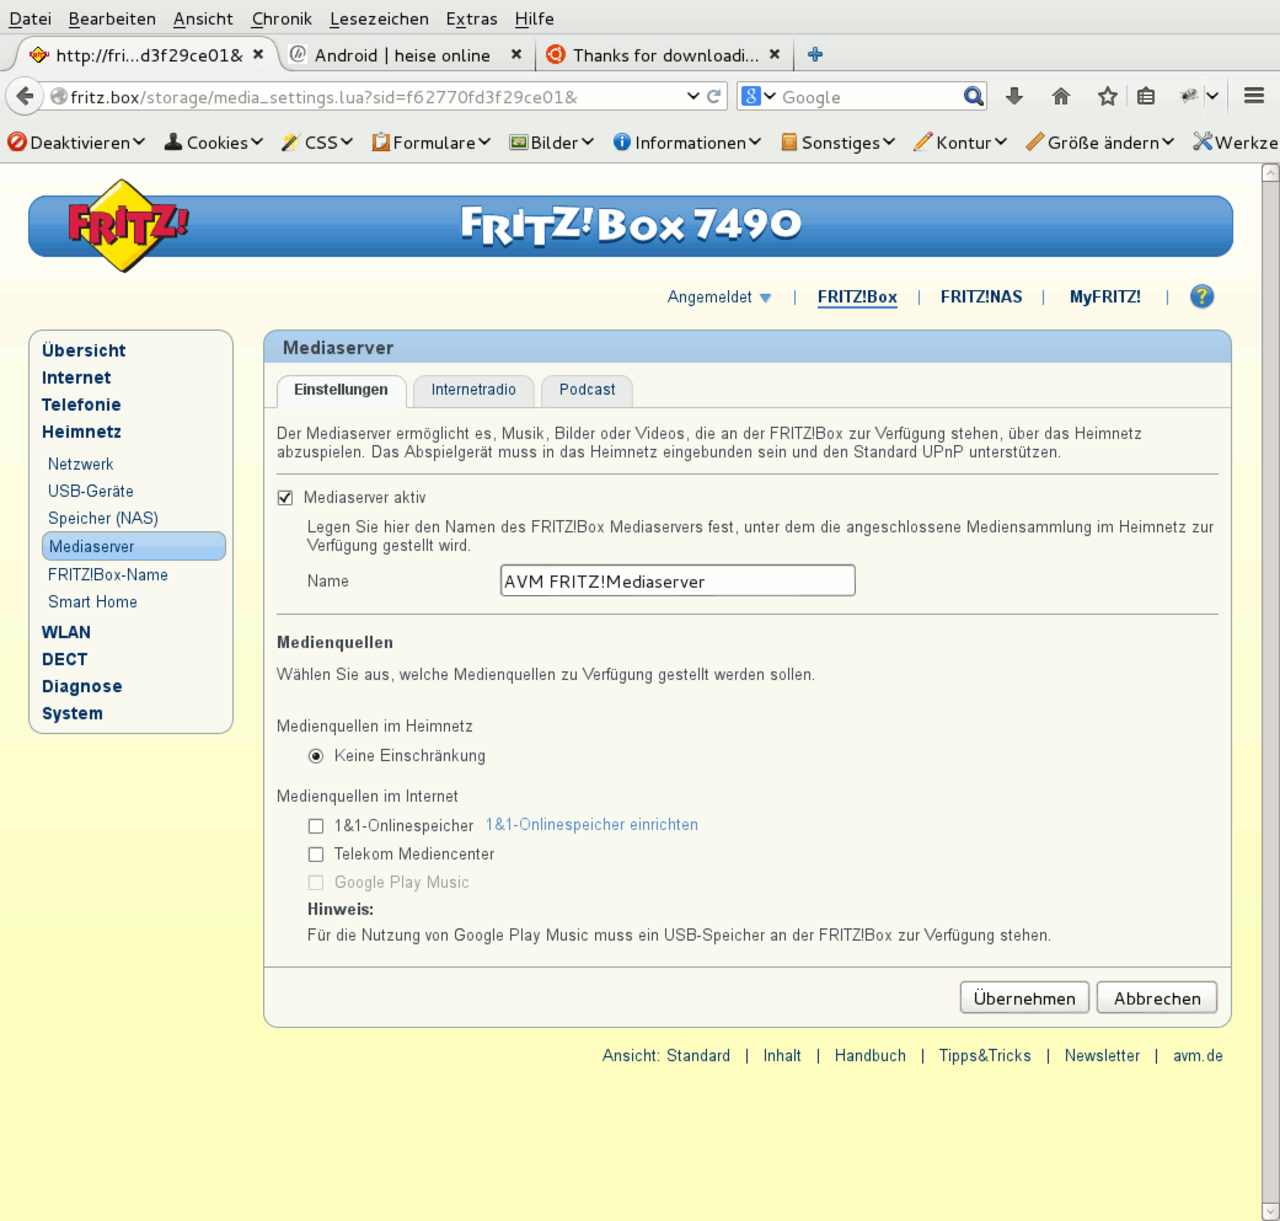Expand the Angemeldet dropdown
The width and height of the screenshot is (1280, 1221).
tap(719, 297)
